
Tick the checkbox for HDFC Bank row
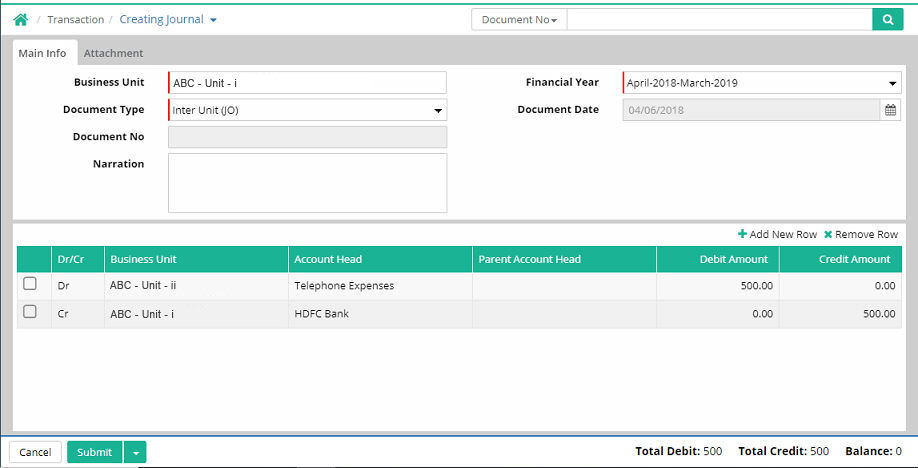click(x=30, y=312)
